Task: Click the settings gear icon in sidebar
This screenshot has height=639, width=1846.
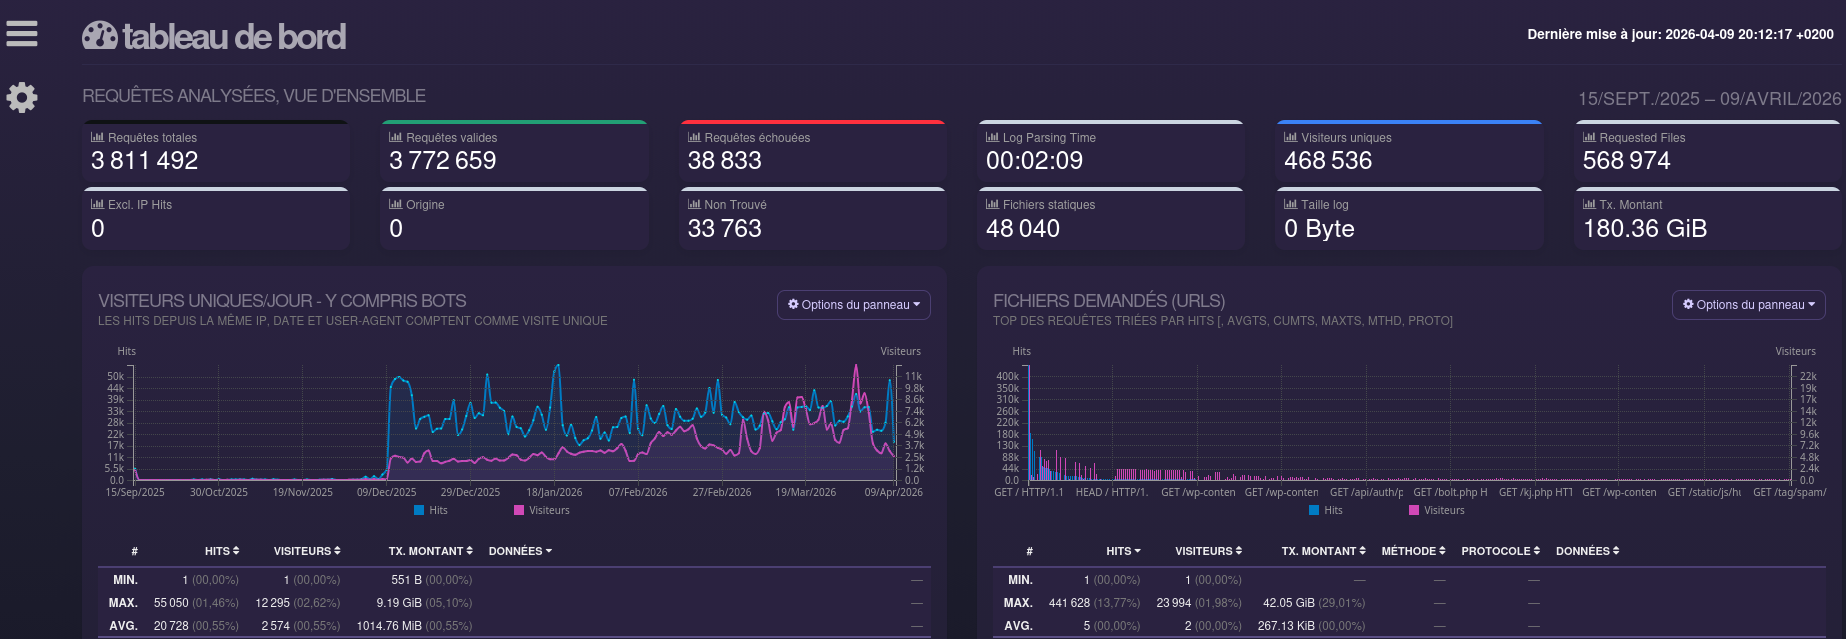Action: pyautogui.click(x=22, y=97)
